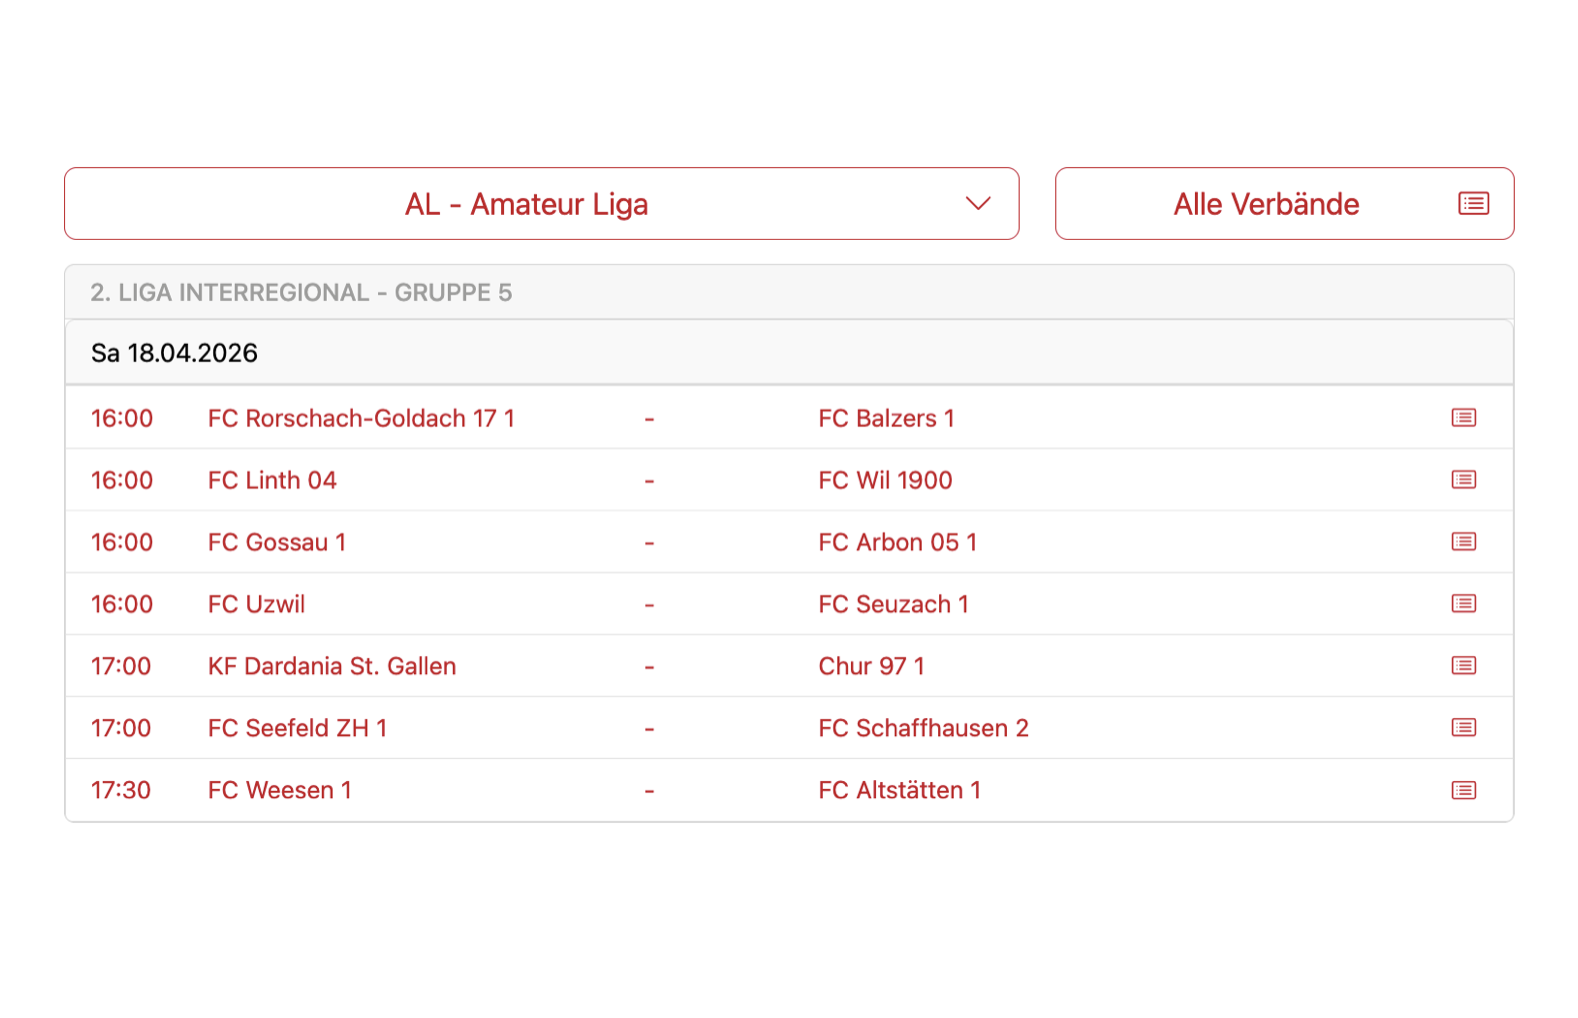Screen dimensions: 1578x1018
Task: Click FC Wil 1900 team name
Action: pyautogui.click(x=885, y=480)
